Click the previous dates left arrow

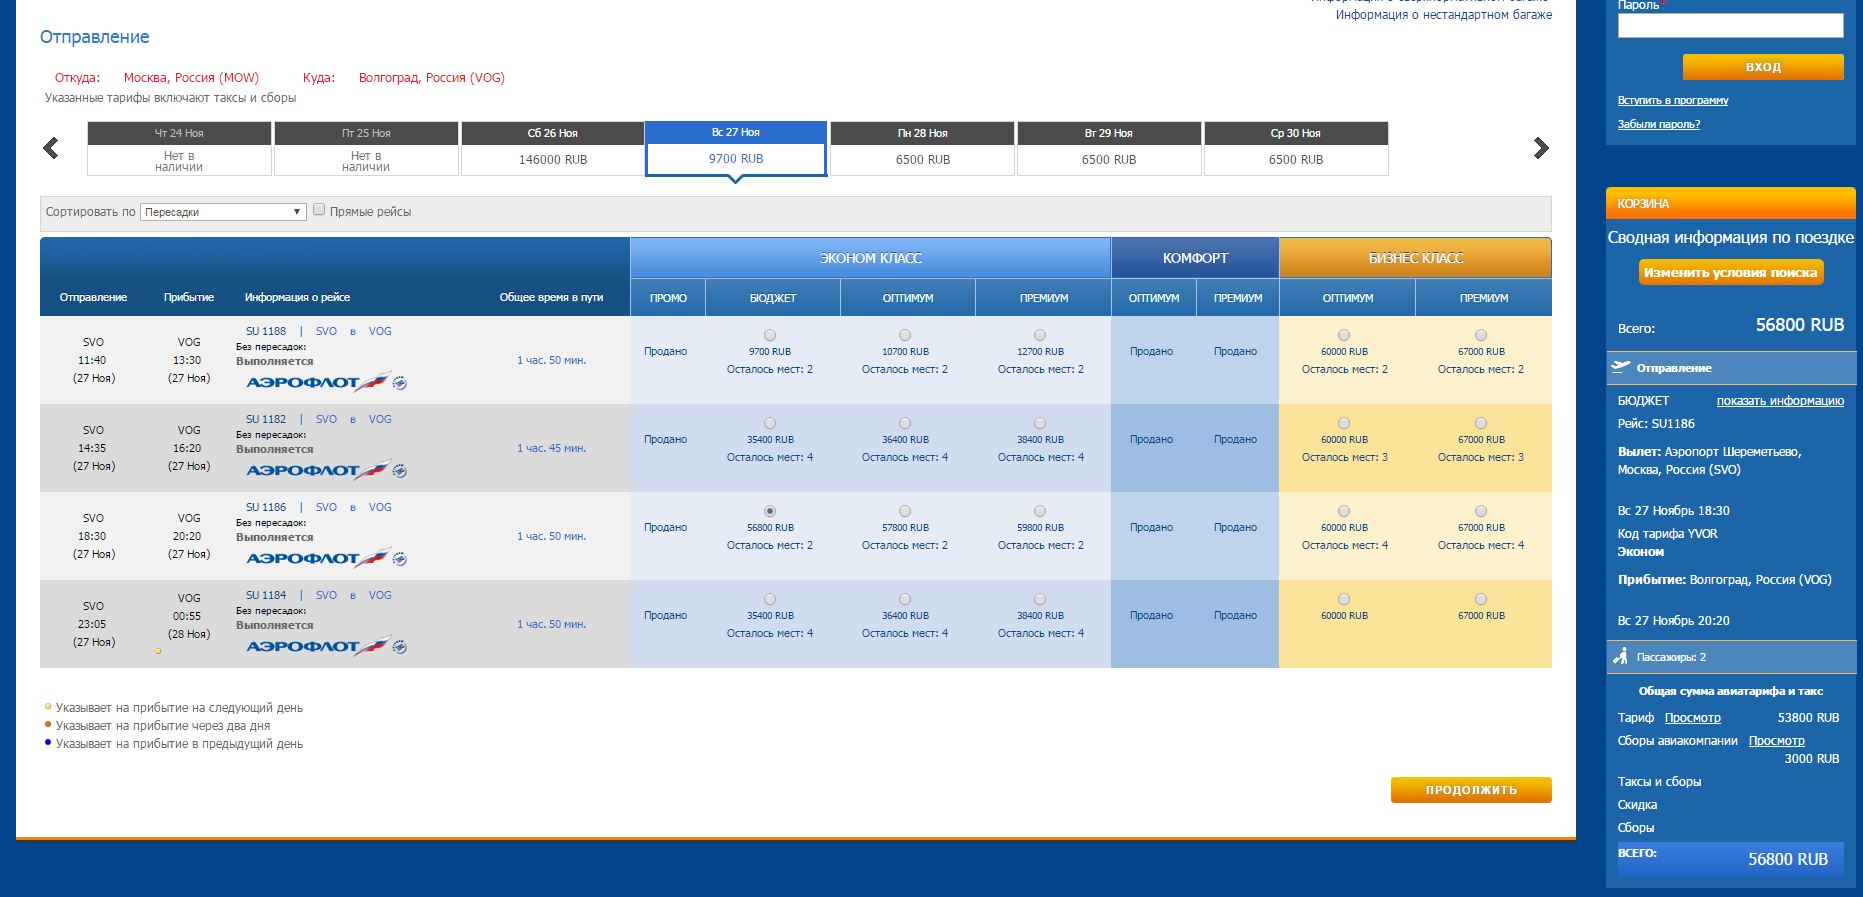[x=51, y=148]
